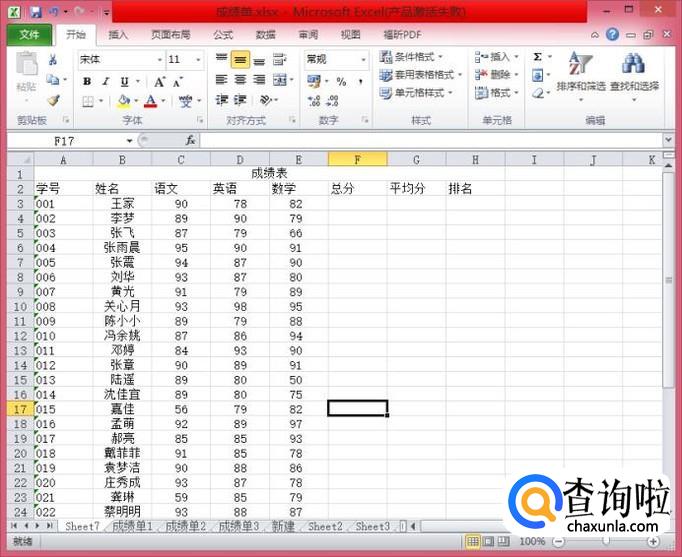Apply cell borders icon

point(88,102)
